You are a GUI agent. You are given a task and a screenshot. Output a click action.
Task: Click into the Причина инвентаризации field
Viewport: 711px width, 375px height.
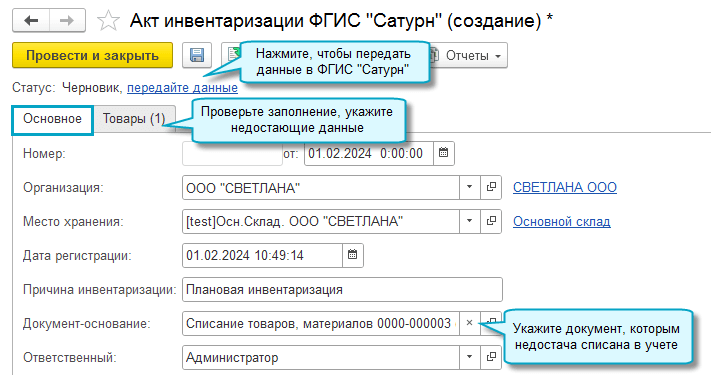(342, 289)
